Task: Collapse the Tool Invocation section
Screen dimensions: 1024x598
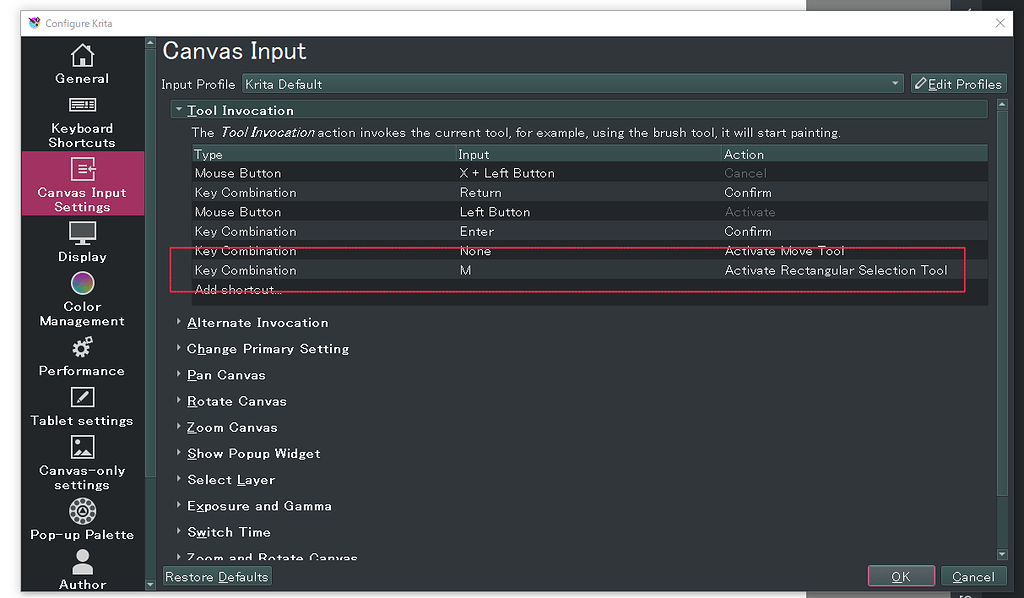Action: click(x=178, y=110)
